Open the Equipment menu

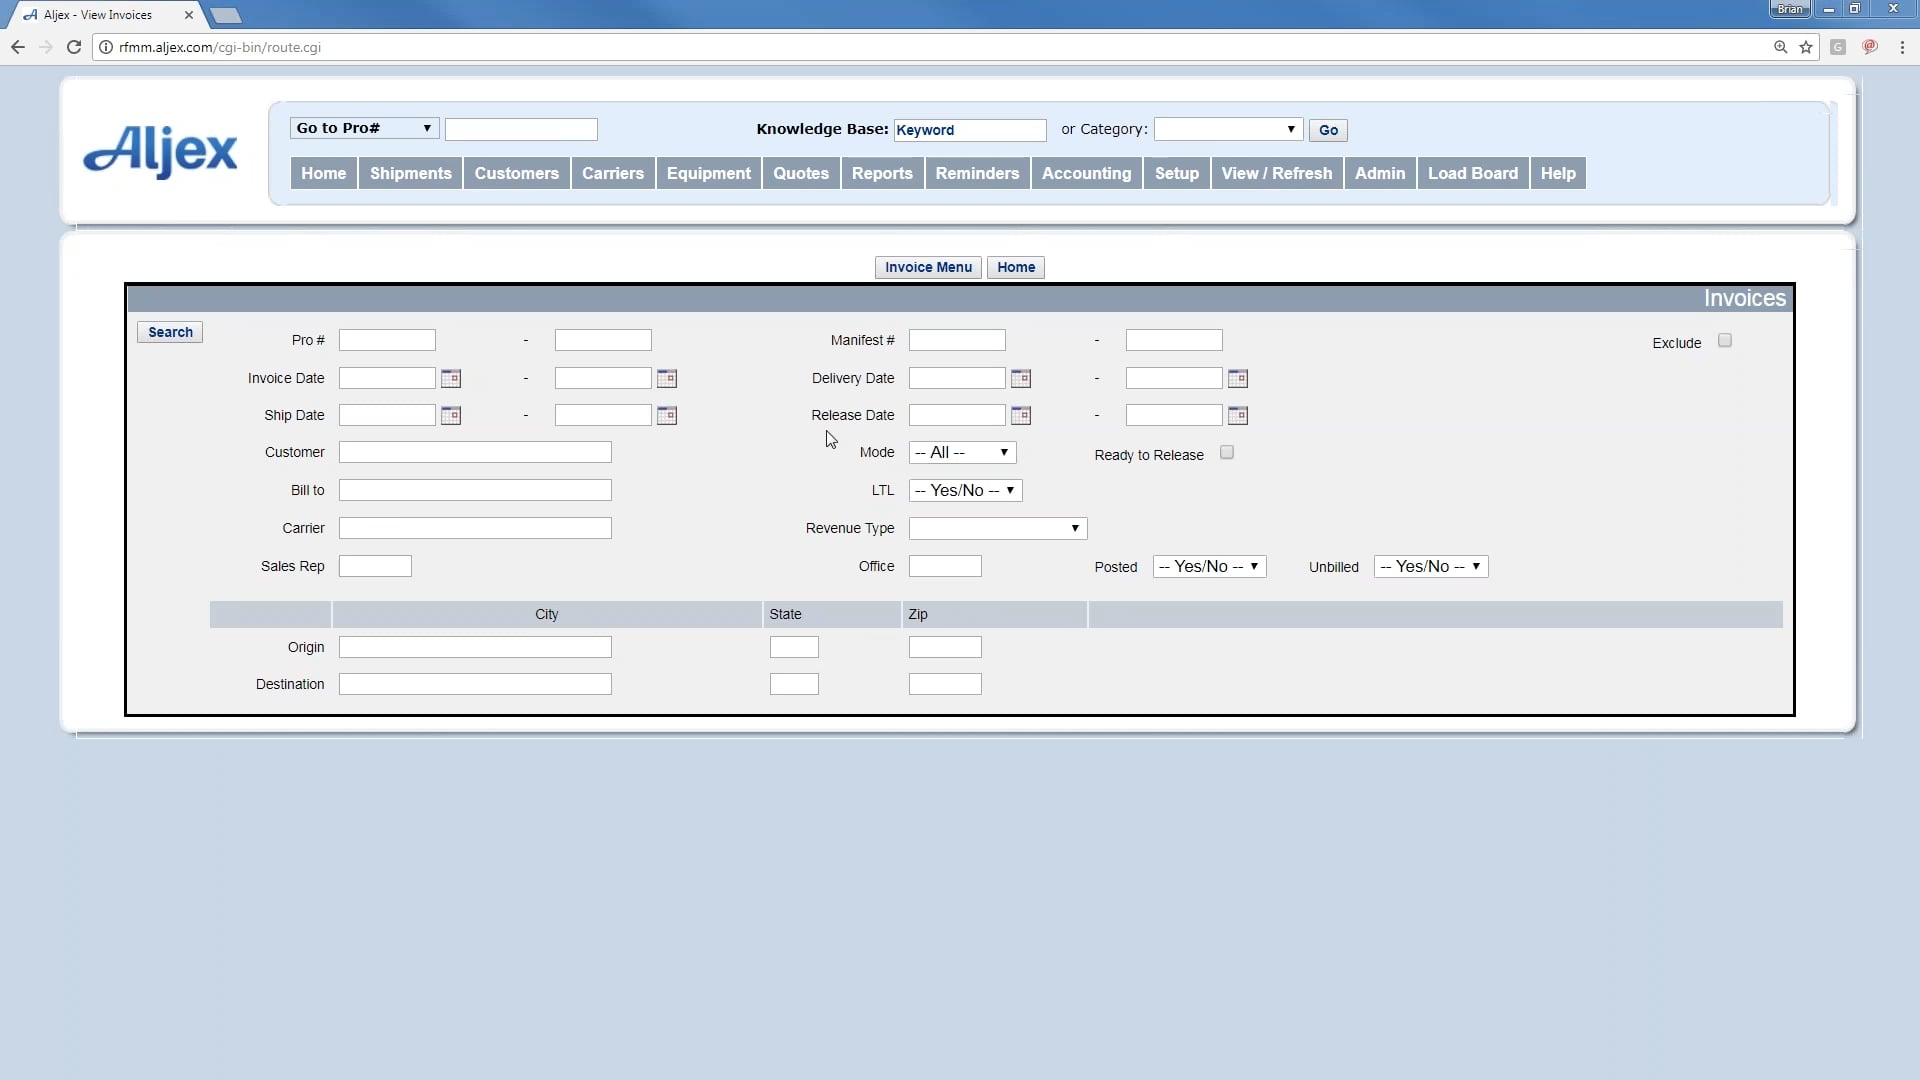point(709,173)
